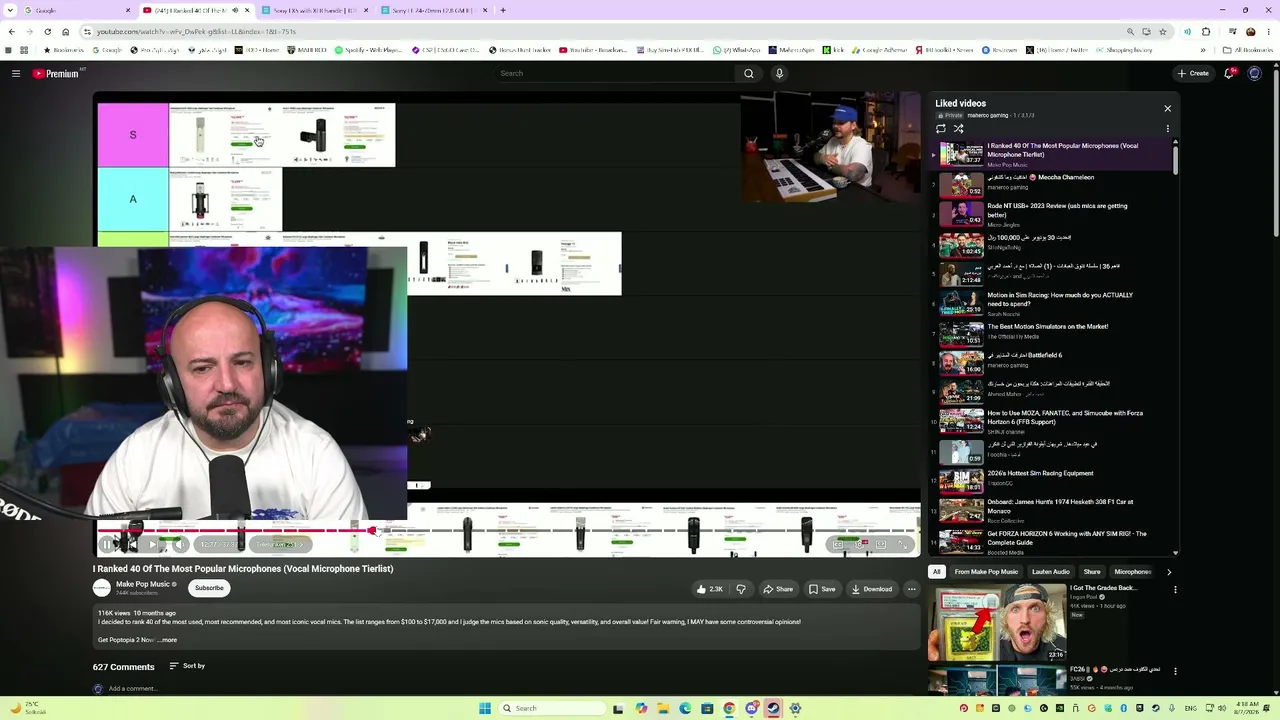This screenshot has width=1280, height=720.
Task: Pause the video with player pause button
Action: pos(107,544)
